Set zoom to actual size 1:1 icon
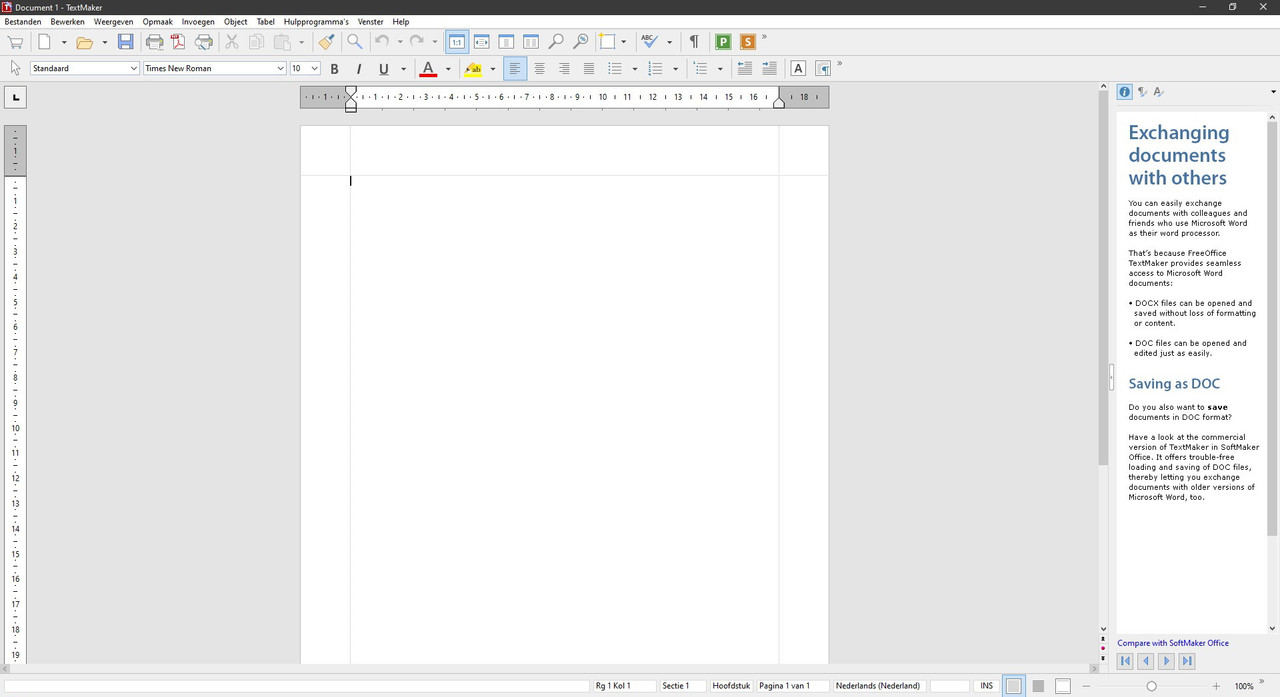Screen dimensions: 1280x697 tap(457, 42)
